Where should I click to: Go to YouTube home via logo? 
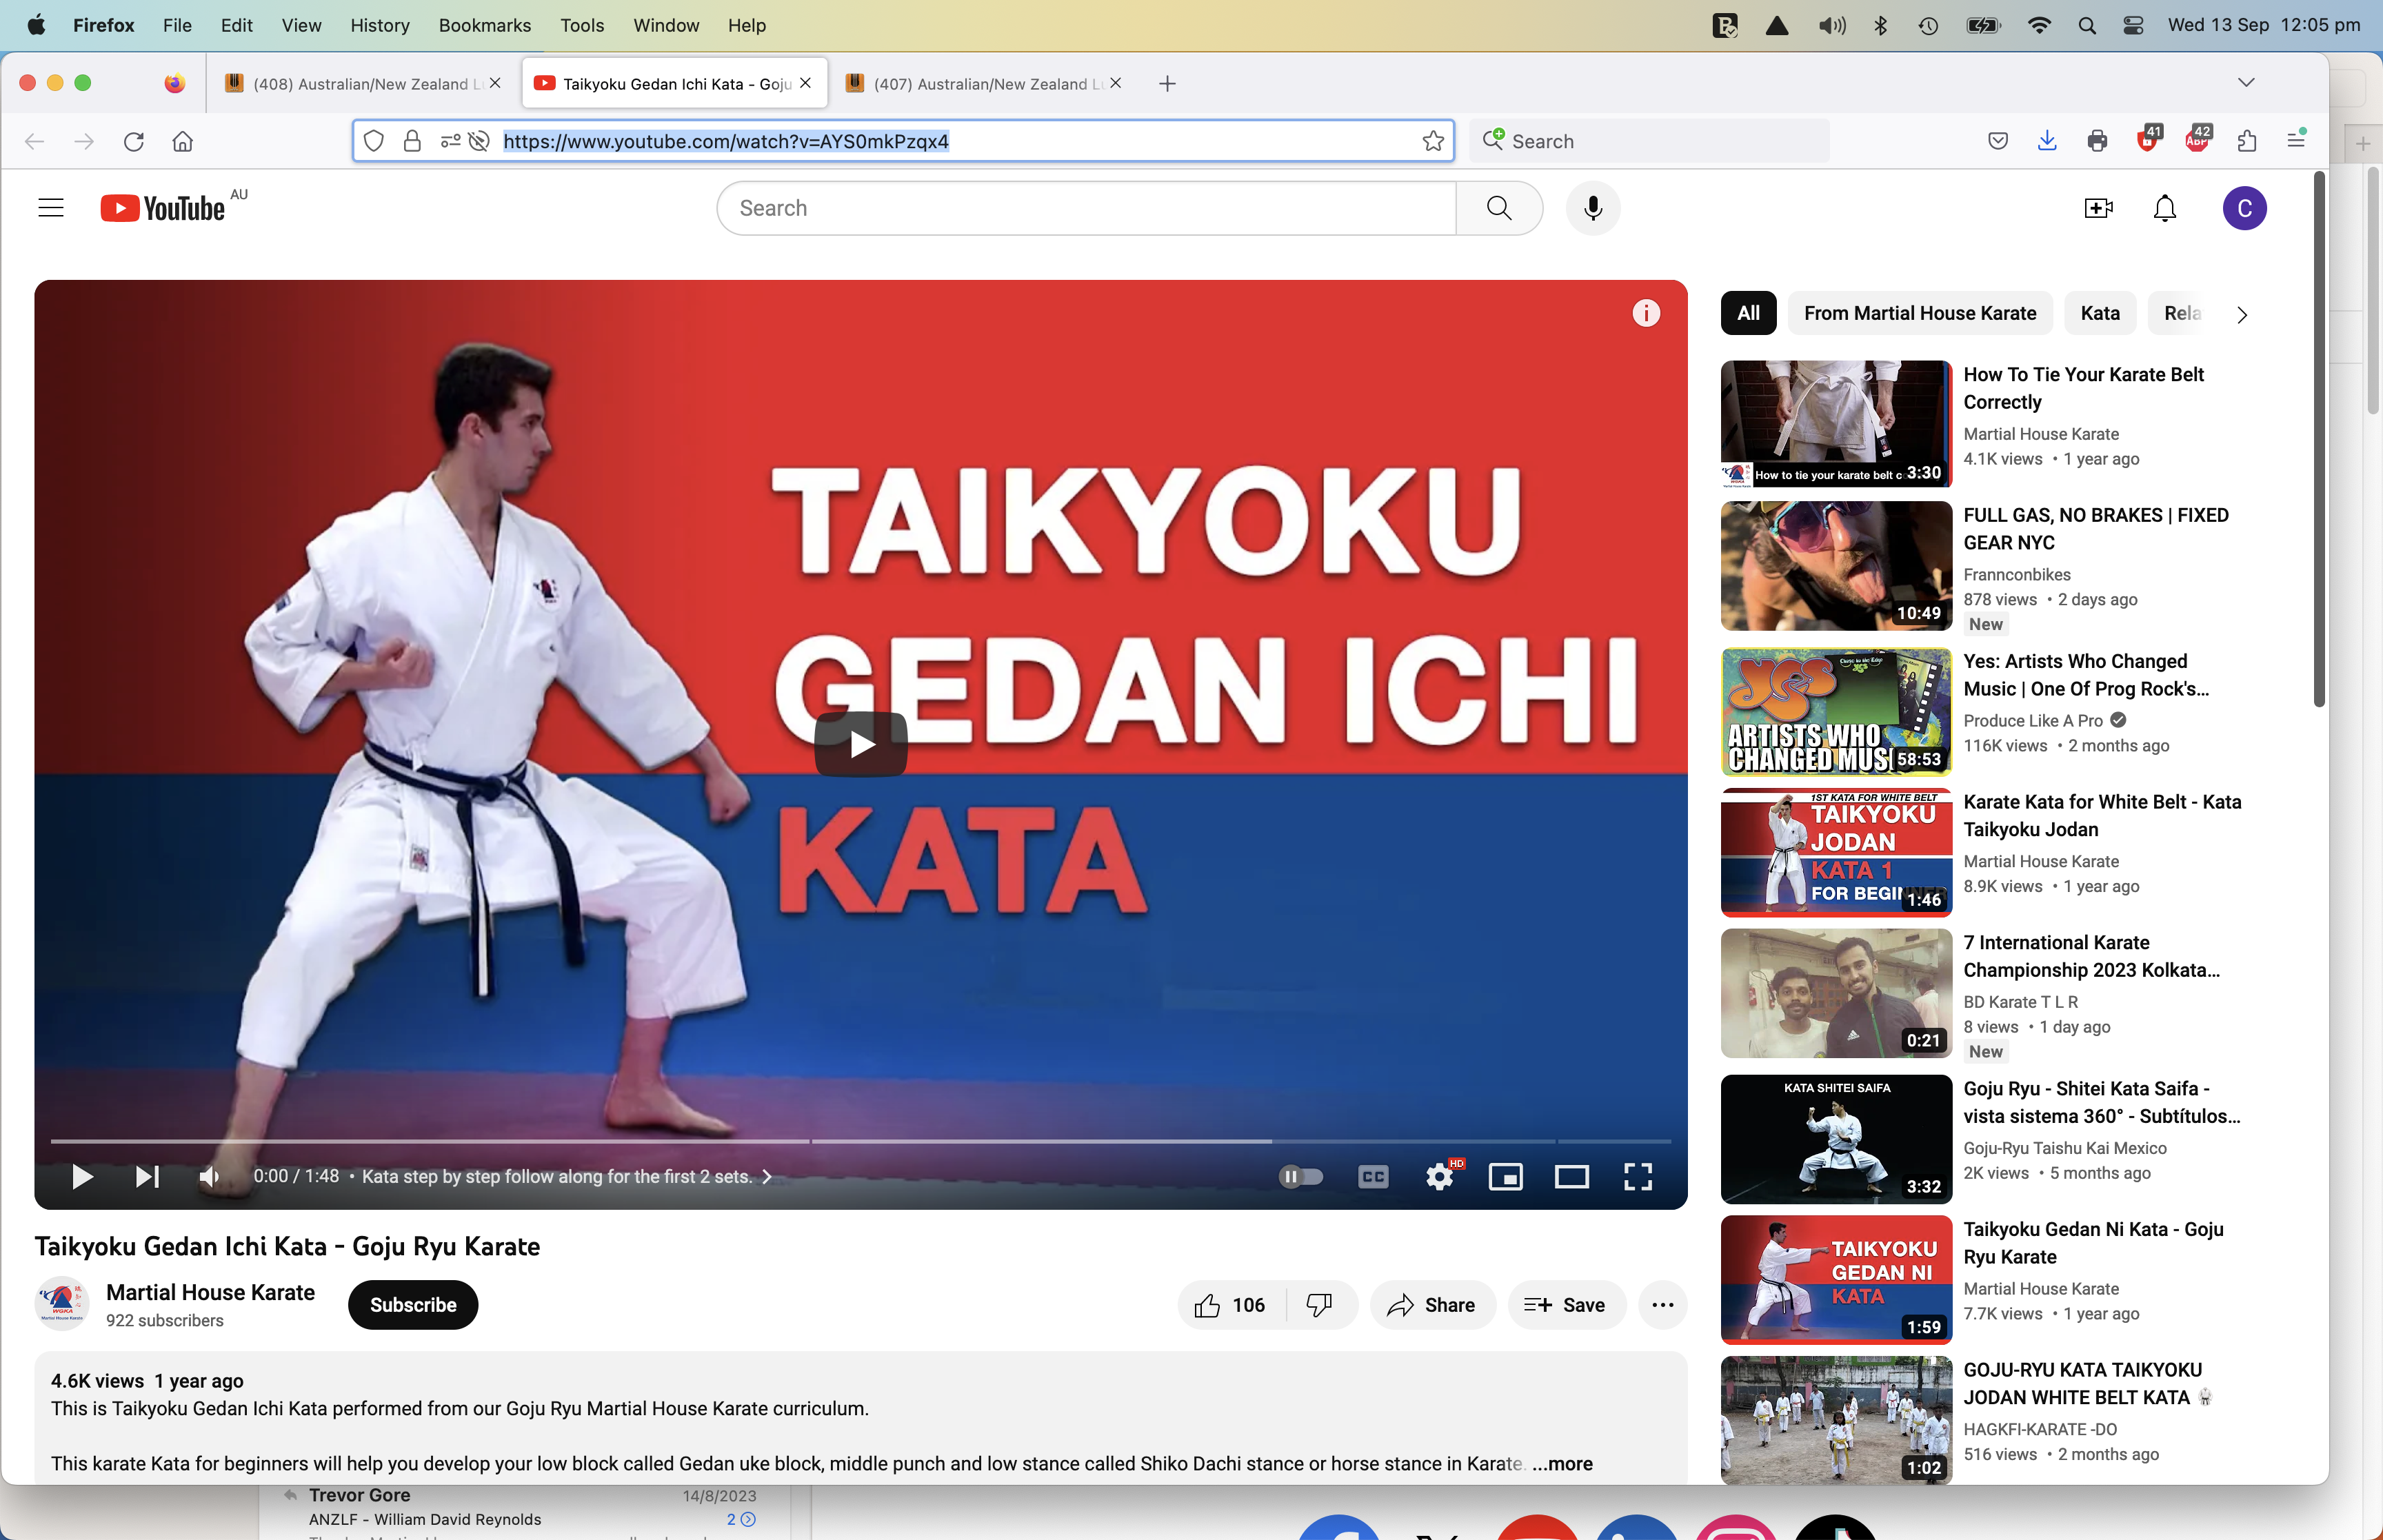pyautogui.click(x=163, y=208)
